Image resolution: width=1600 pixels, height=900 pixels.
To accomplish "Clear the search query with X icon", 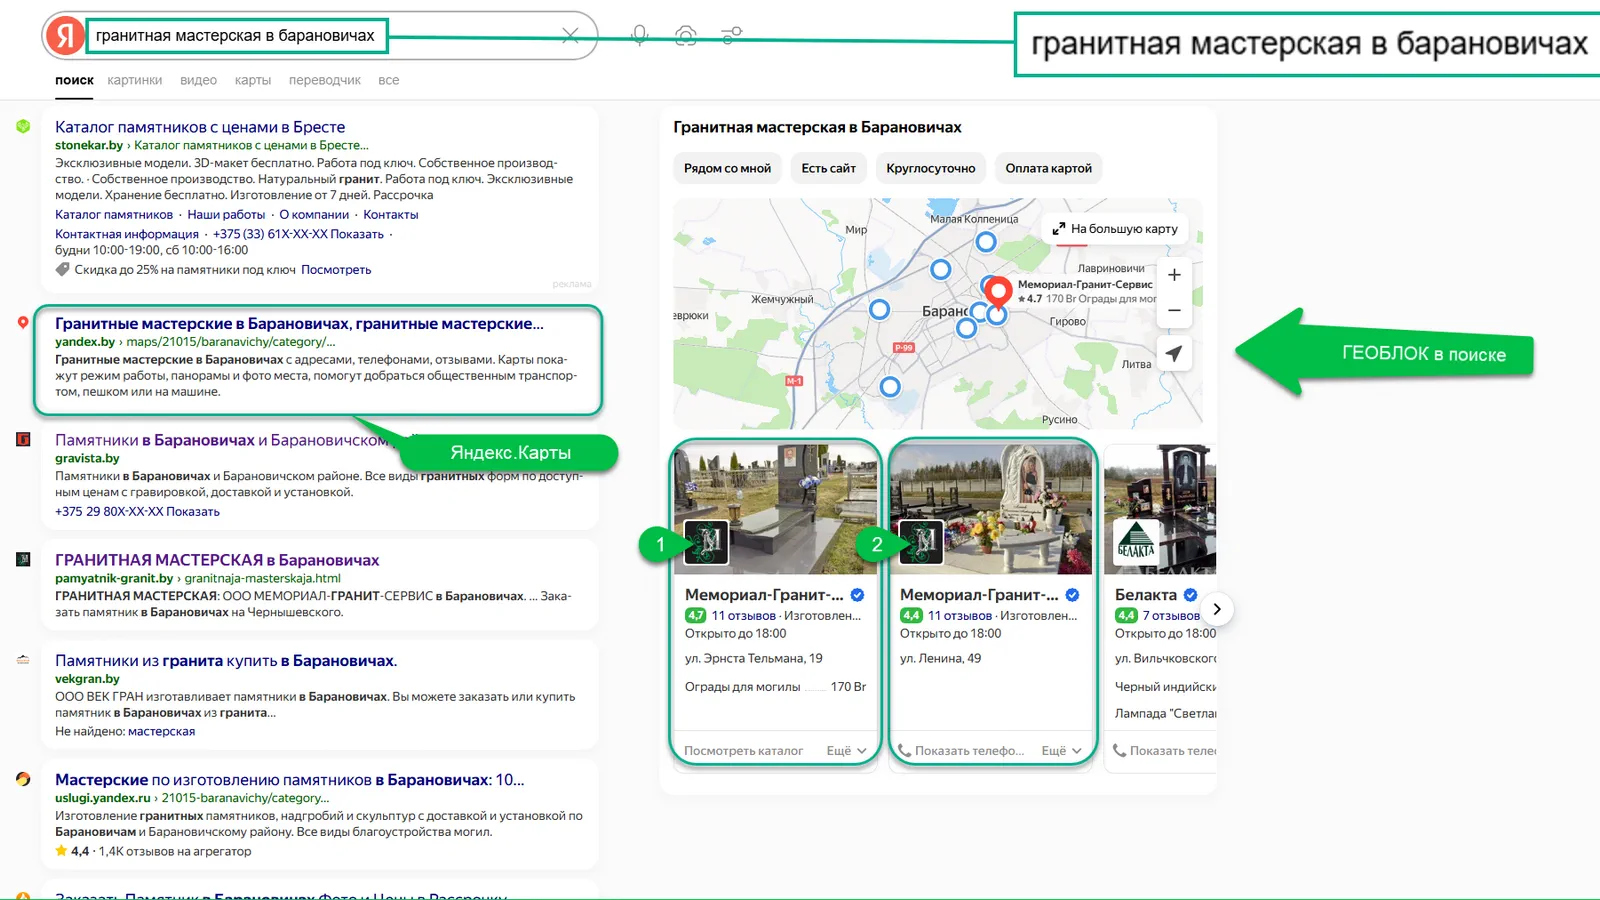I will [570, 36].
